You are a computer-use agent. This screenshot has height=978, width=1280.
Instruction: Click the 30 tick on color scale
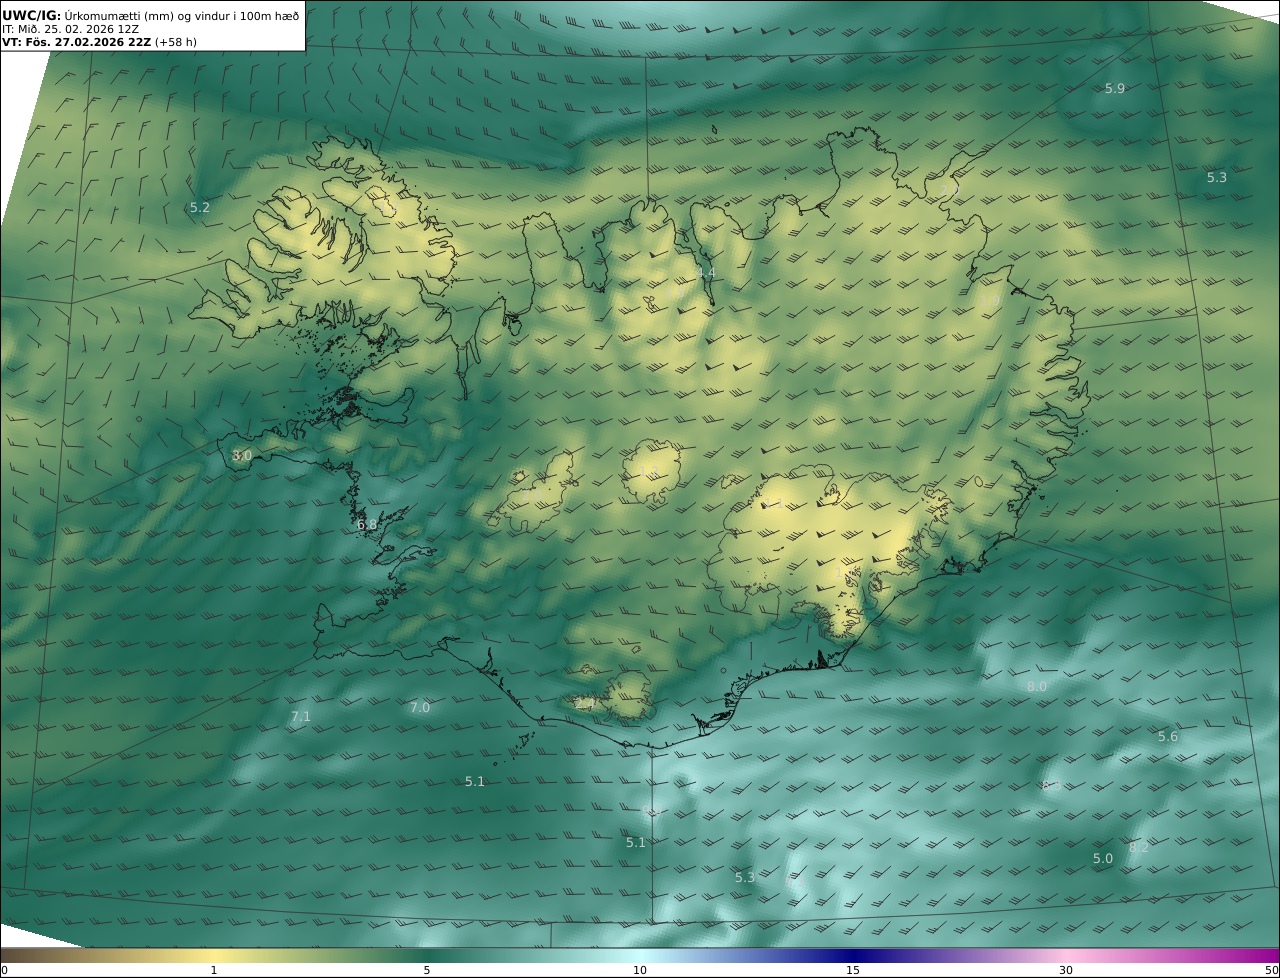coord(1066,970)
